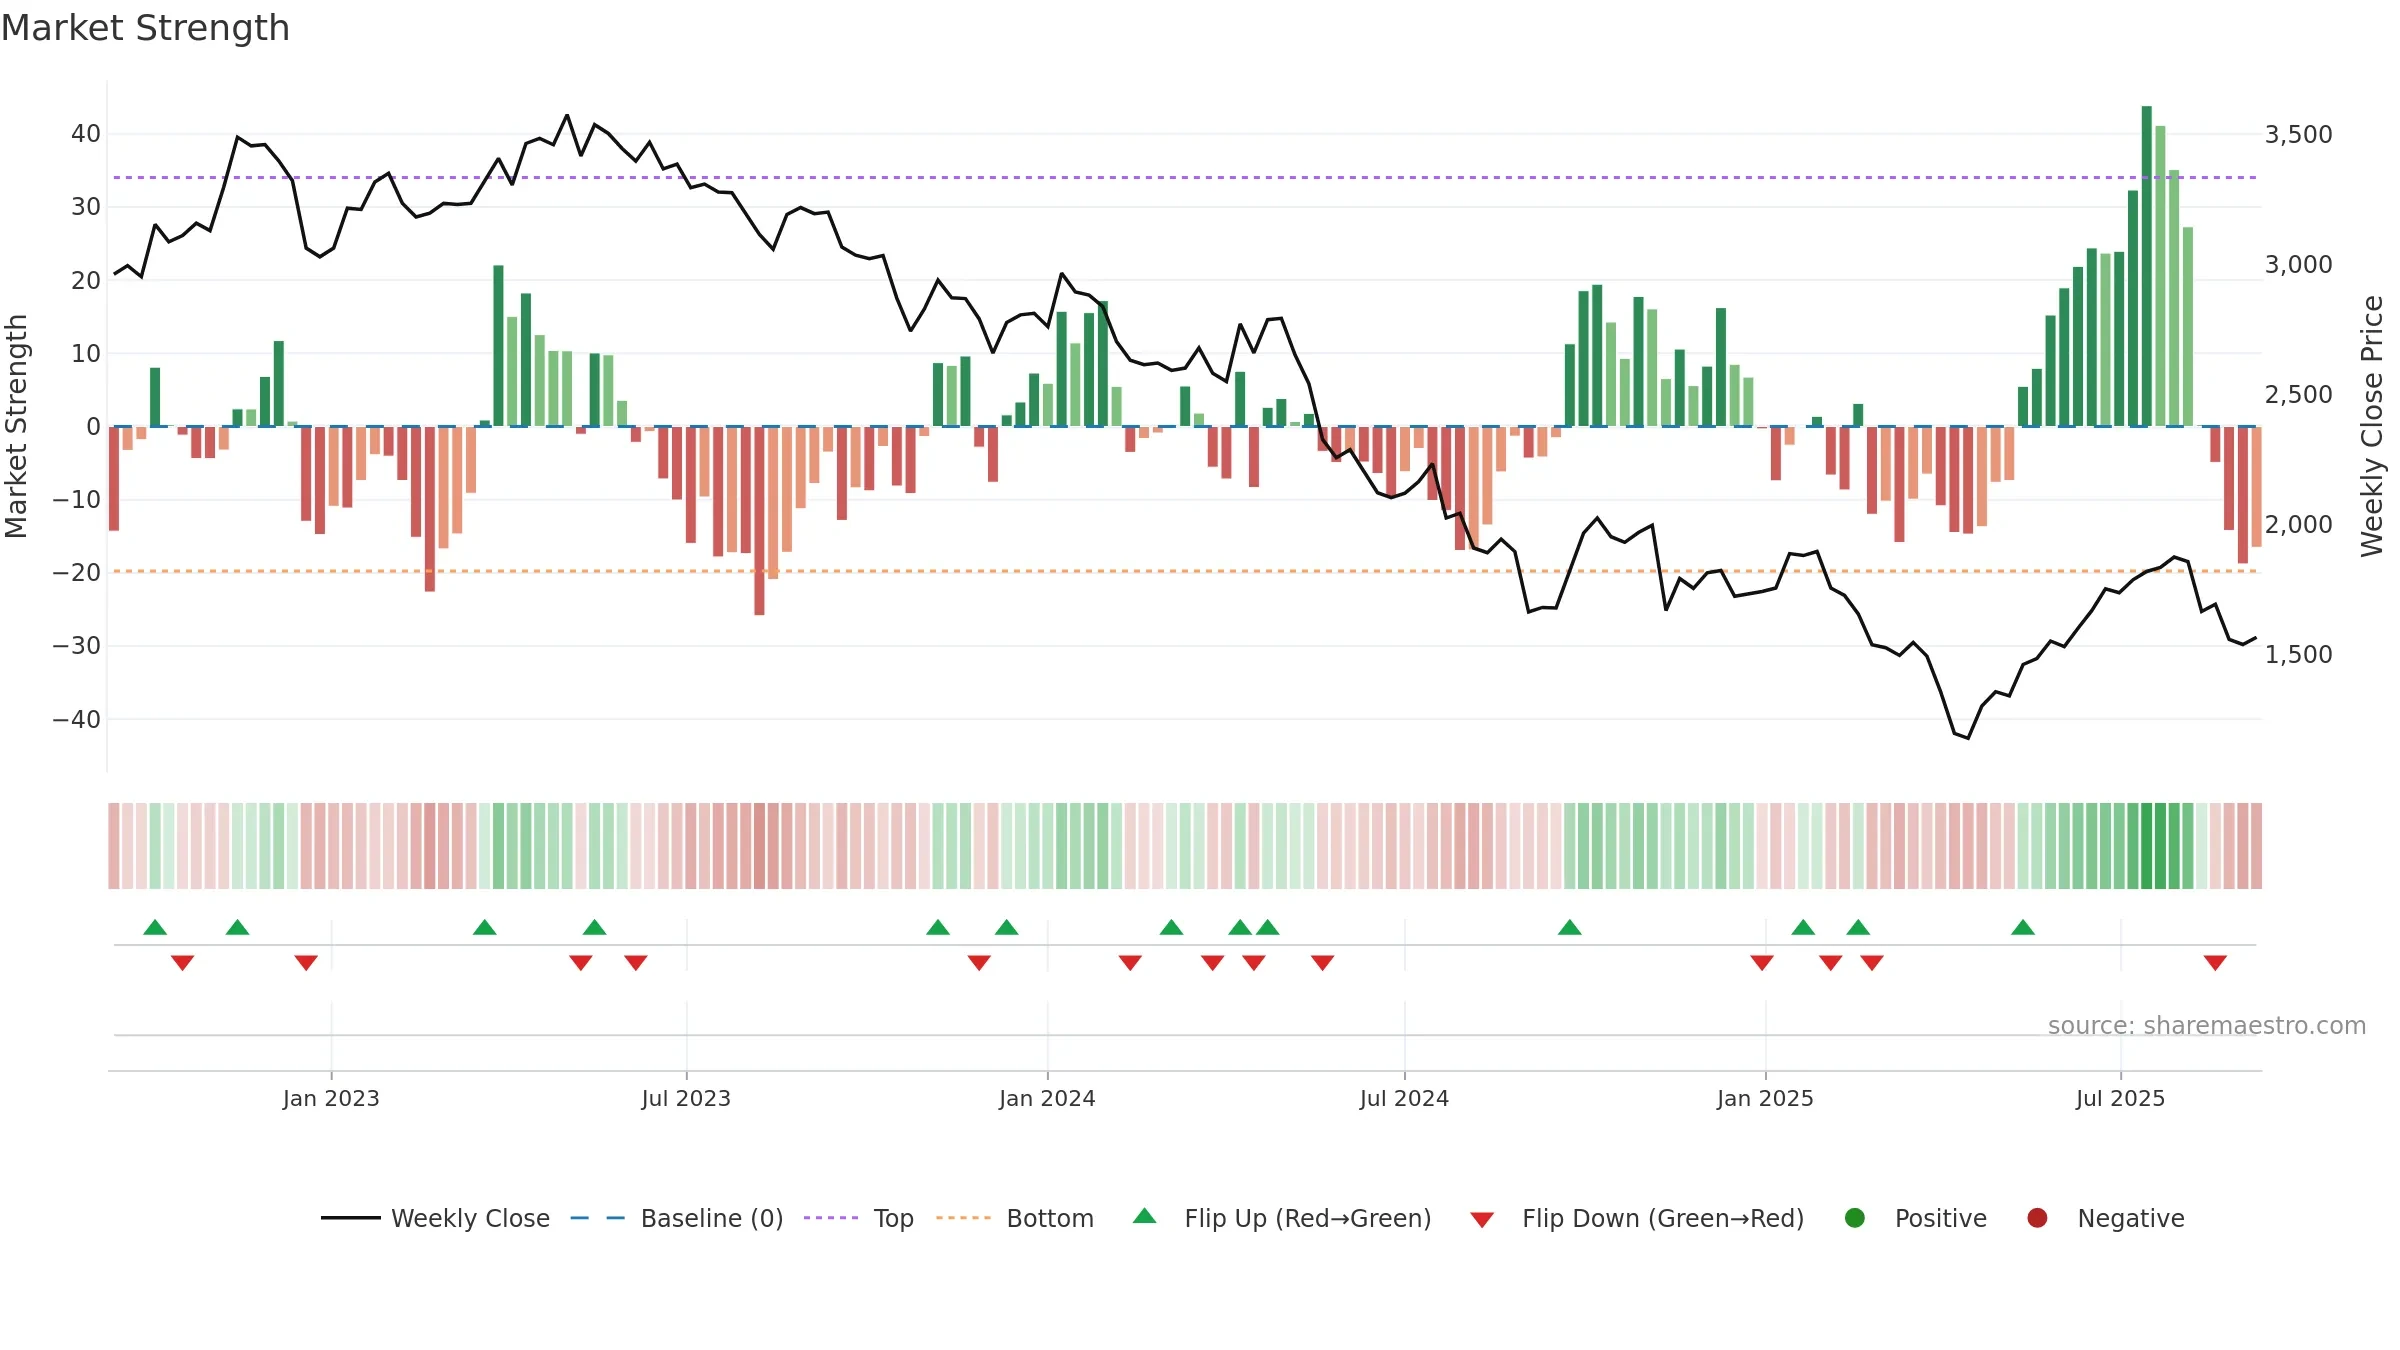
Task: Toggle the Baseline (0) legend label
Action: (712, 1218)
